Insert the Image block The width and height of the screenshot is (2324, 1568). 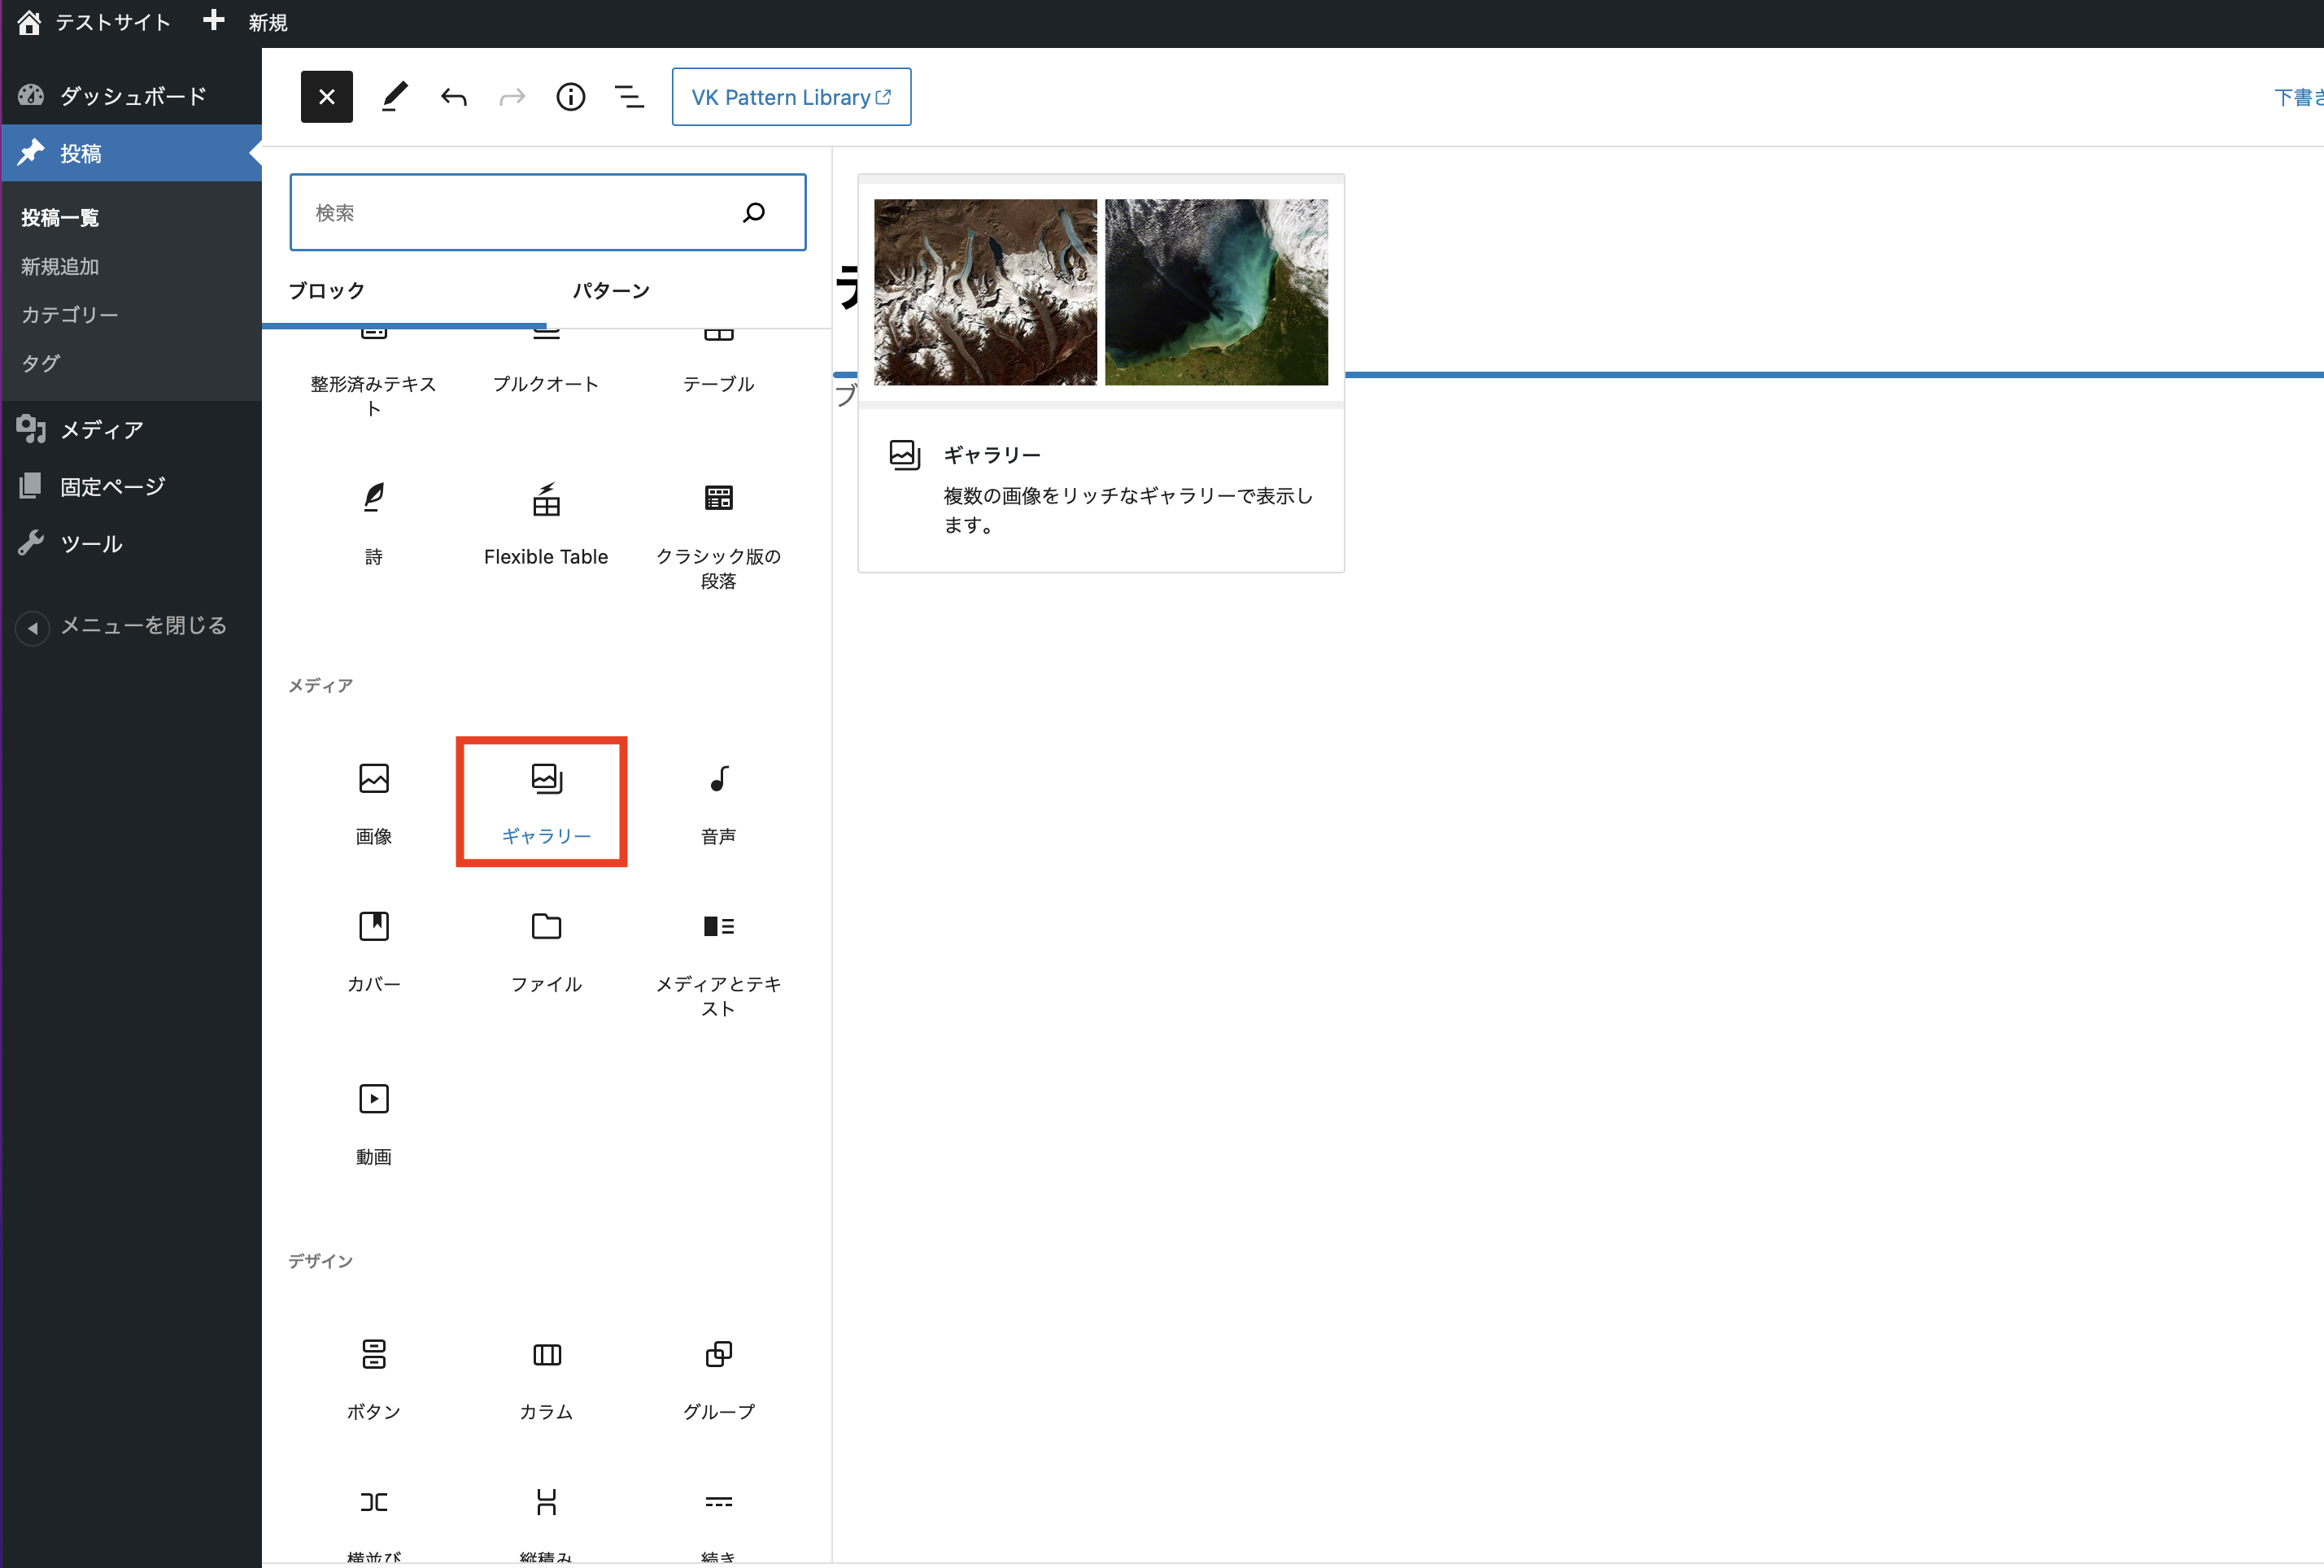(x=373, y=802)
